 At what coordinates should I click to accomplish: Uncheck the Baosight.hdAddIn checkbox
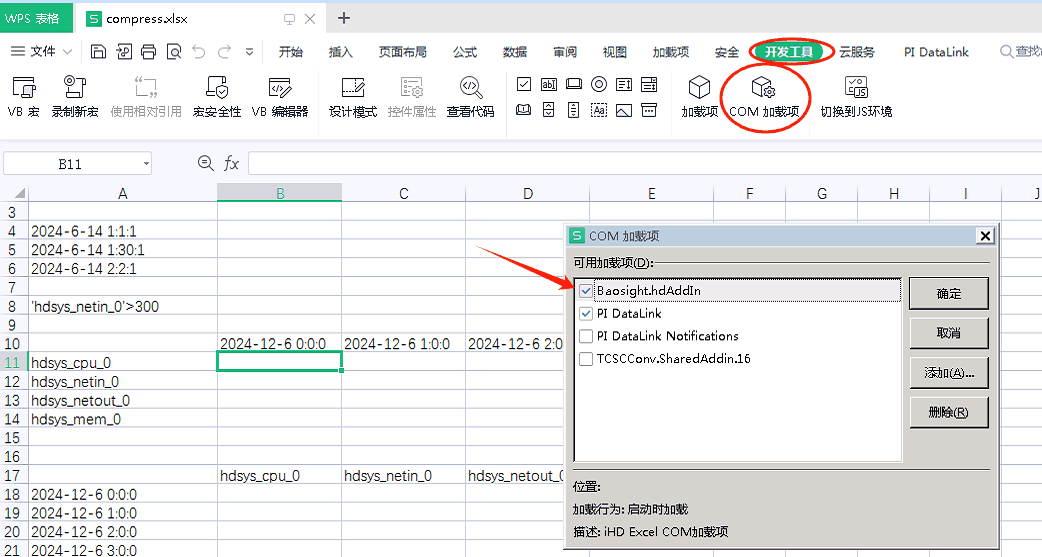(x=586, y=290)
